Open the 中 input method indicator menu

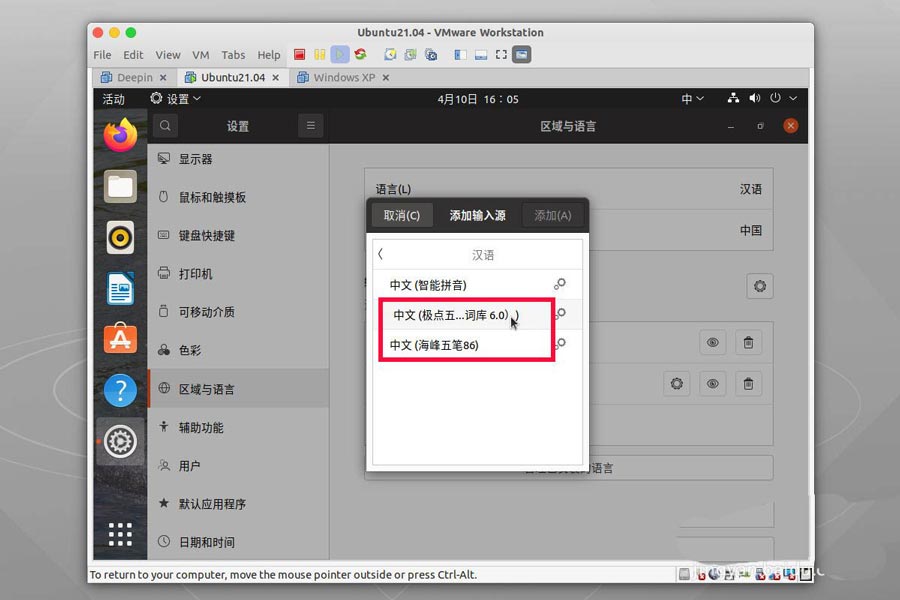pos(690,98)
